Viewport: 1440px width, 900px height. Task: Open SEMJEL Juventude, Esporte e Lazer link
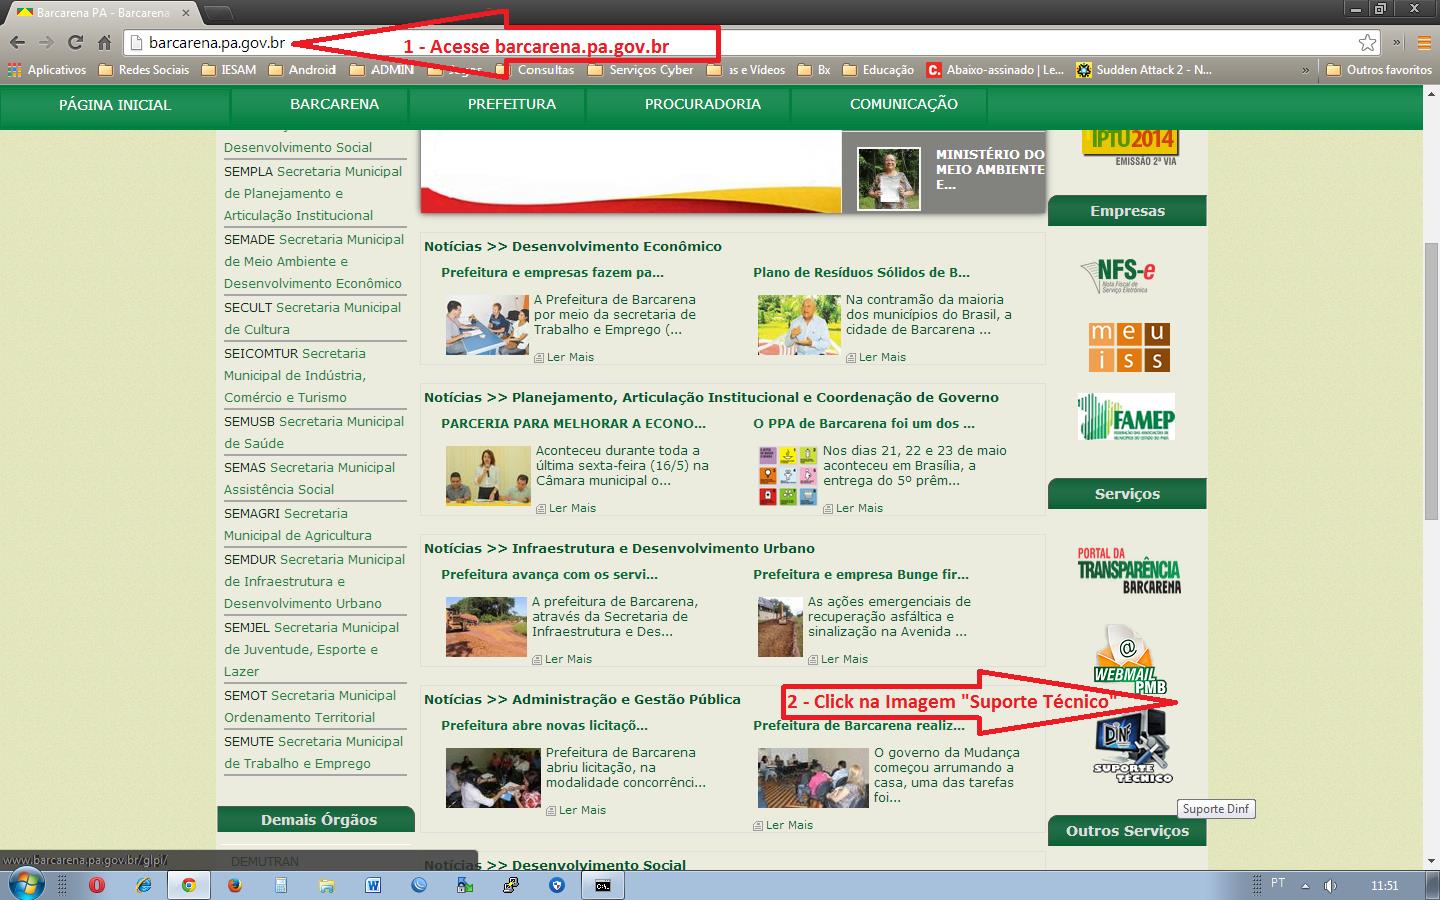(x=311, y=649)
